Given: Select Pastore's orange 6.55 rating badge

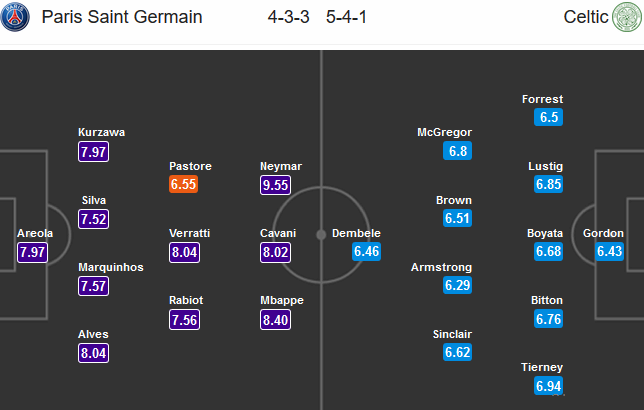Looking at the screenshot, I should (183, 184).
